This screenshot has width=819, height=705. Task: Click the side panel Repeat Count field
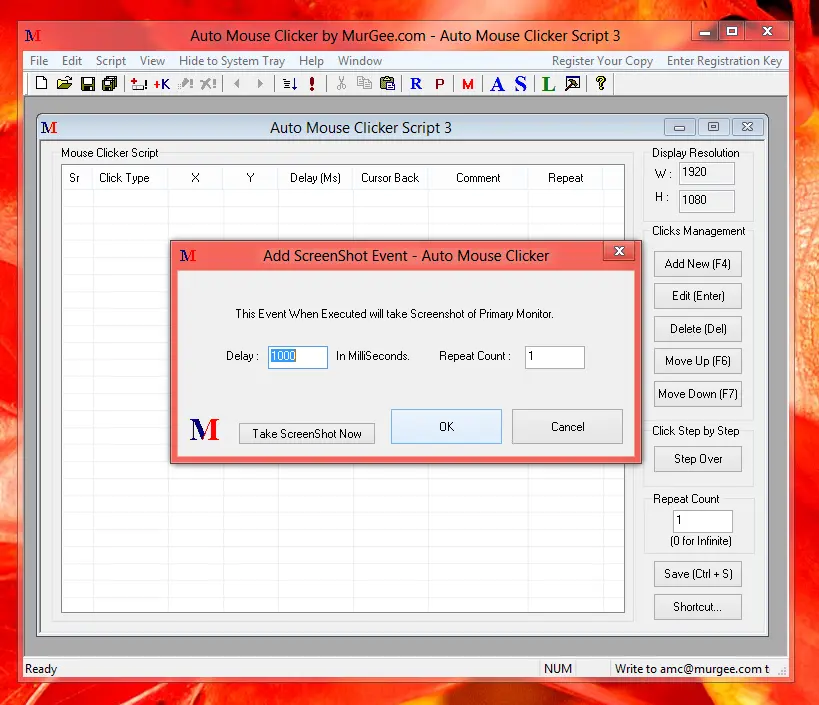click(703, 521)
